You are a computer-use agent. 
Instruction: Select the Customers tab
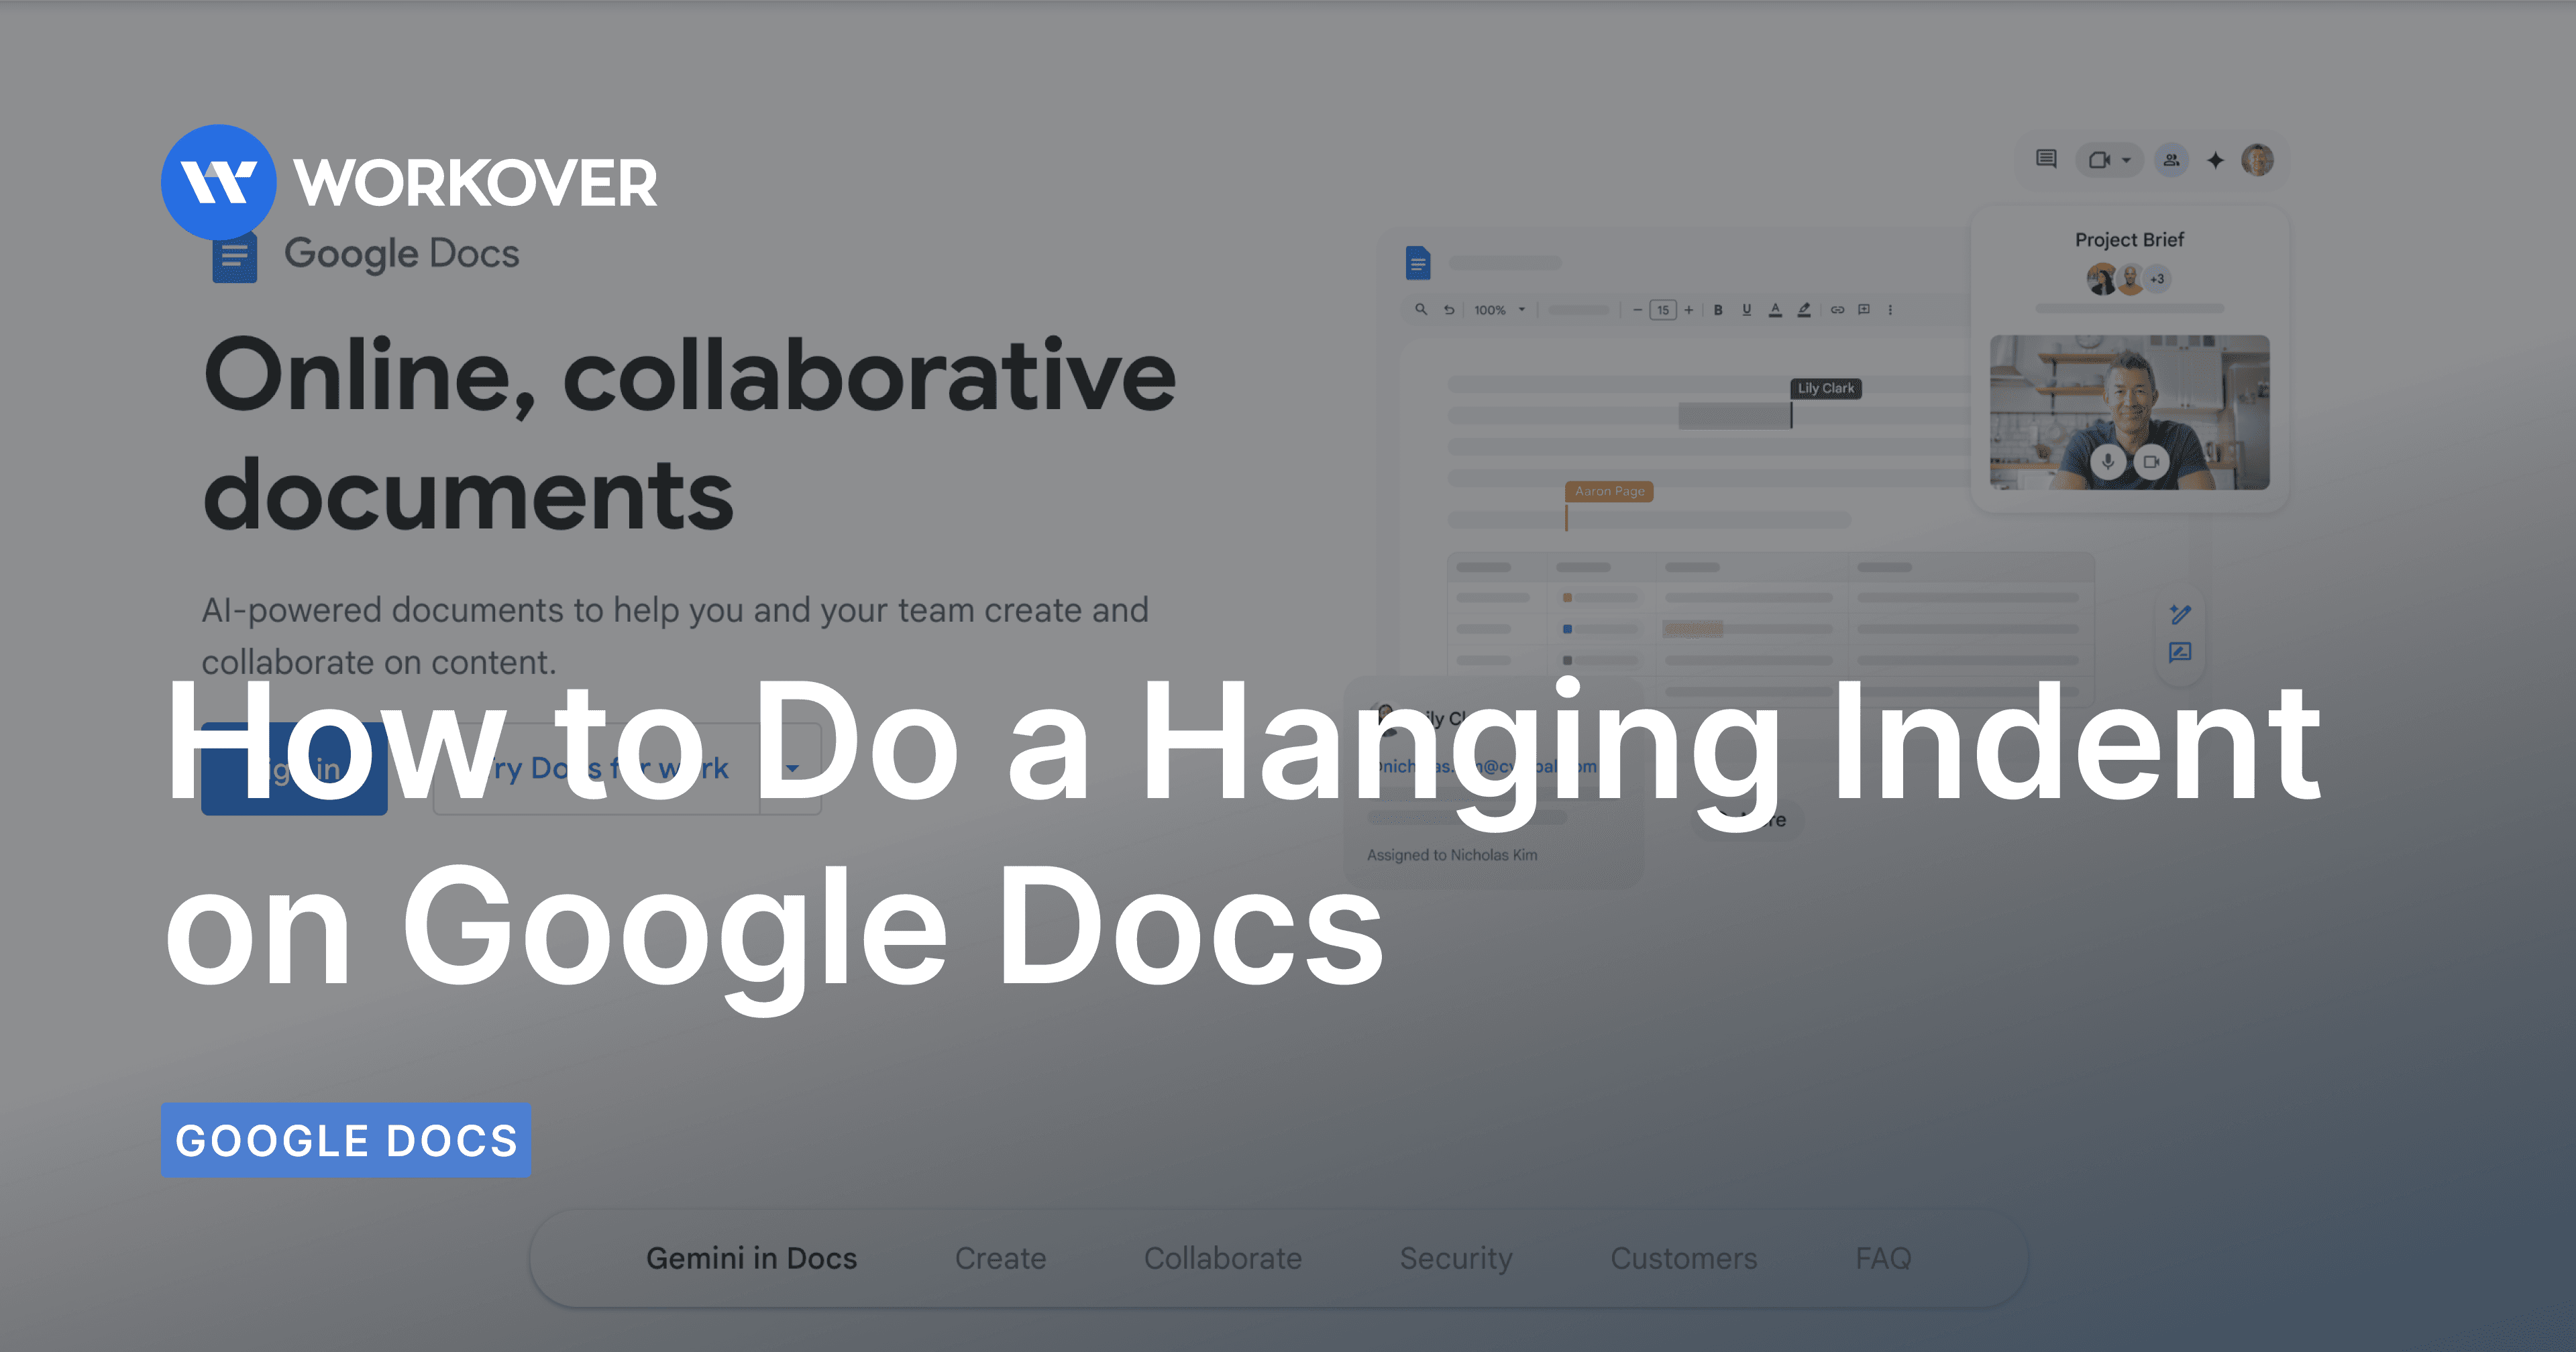(1683, 1258)
